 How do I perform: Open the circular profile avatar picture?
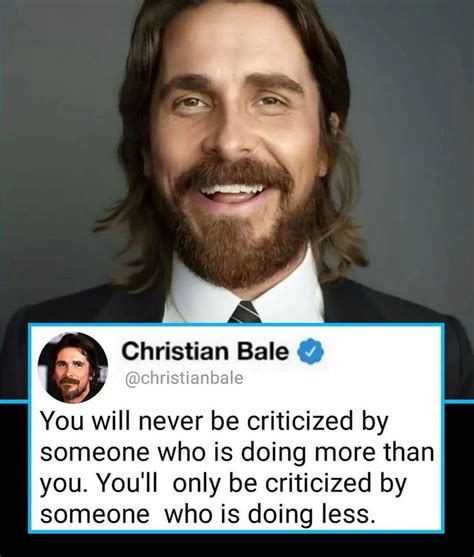tap(73, 367)
